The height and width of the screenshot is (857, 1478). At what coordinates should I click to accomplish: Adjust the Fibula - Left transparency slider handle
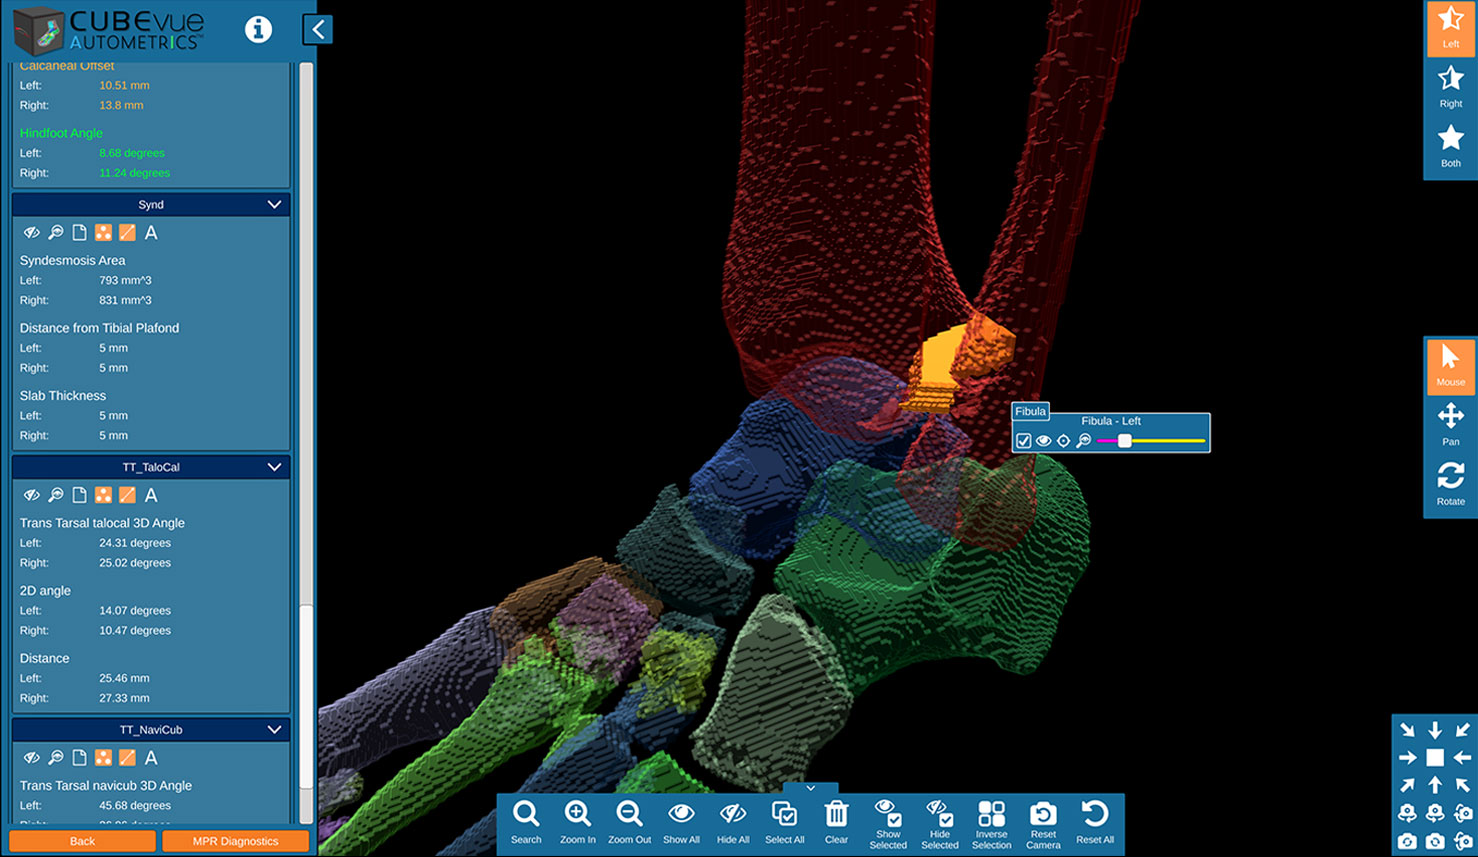coord(1124,440)
